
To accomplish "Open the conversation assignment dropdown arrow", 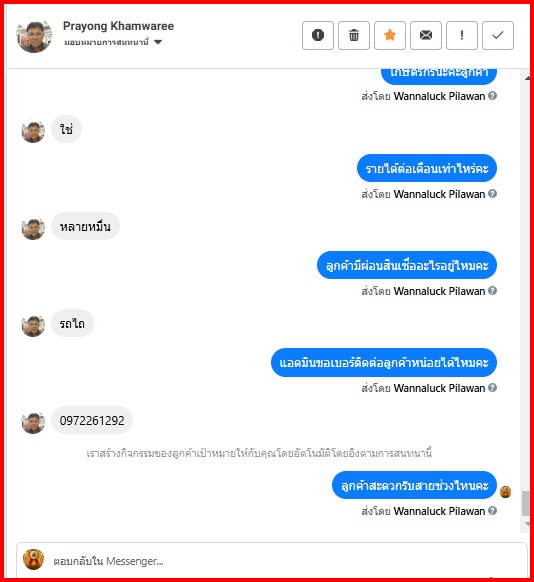I will tap(158, 42).
